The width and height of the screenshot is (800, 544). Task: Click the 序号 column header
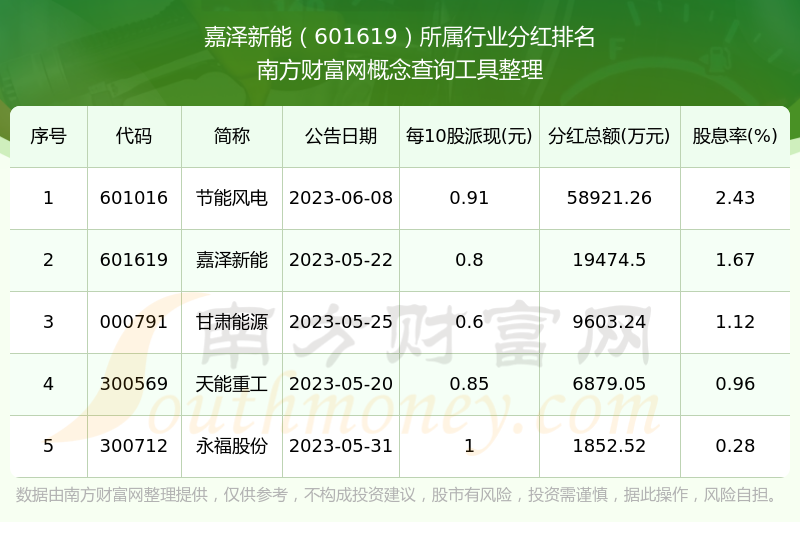[48, 136]
